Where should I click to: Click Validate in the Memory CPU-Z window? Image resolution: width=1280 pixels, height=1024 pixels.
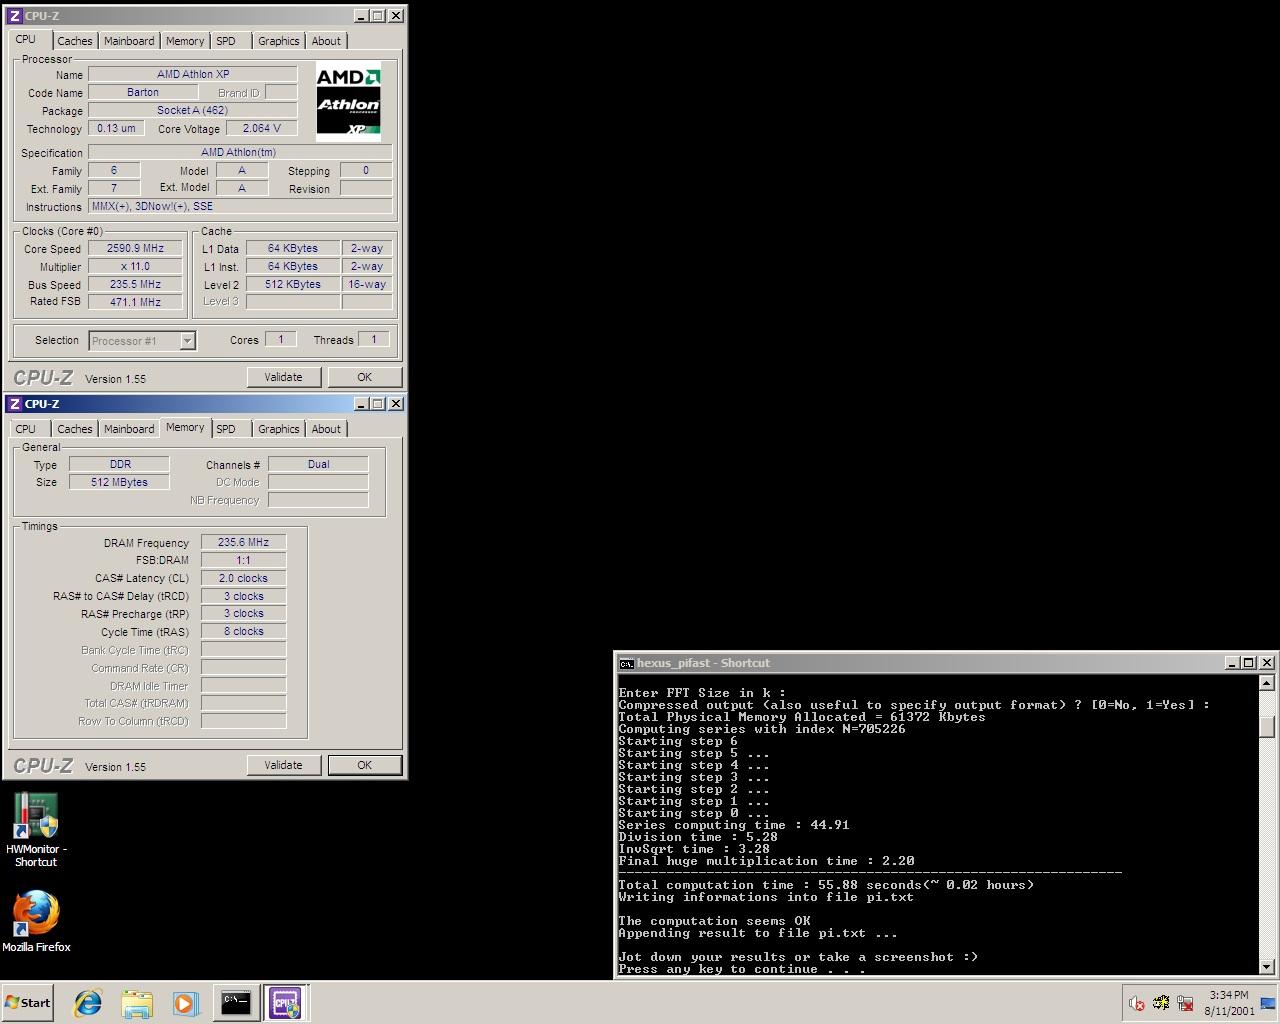[x=283, y=765]
